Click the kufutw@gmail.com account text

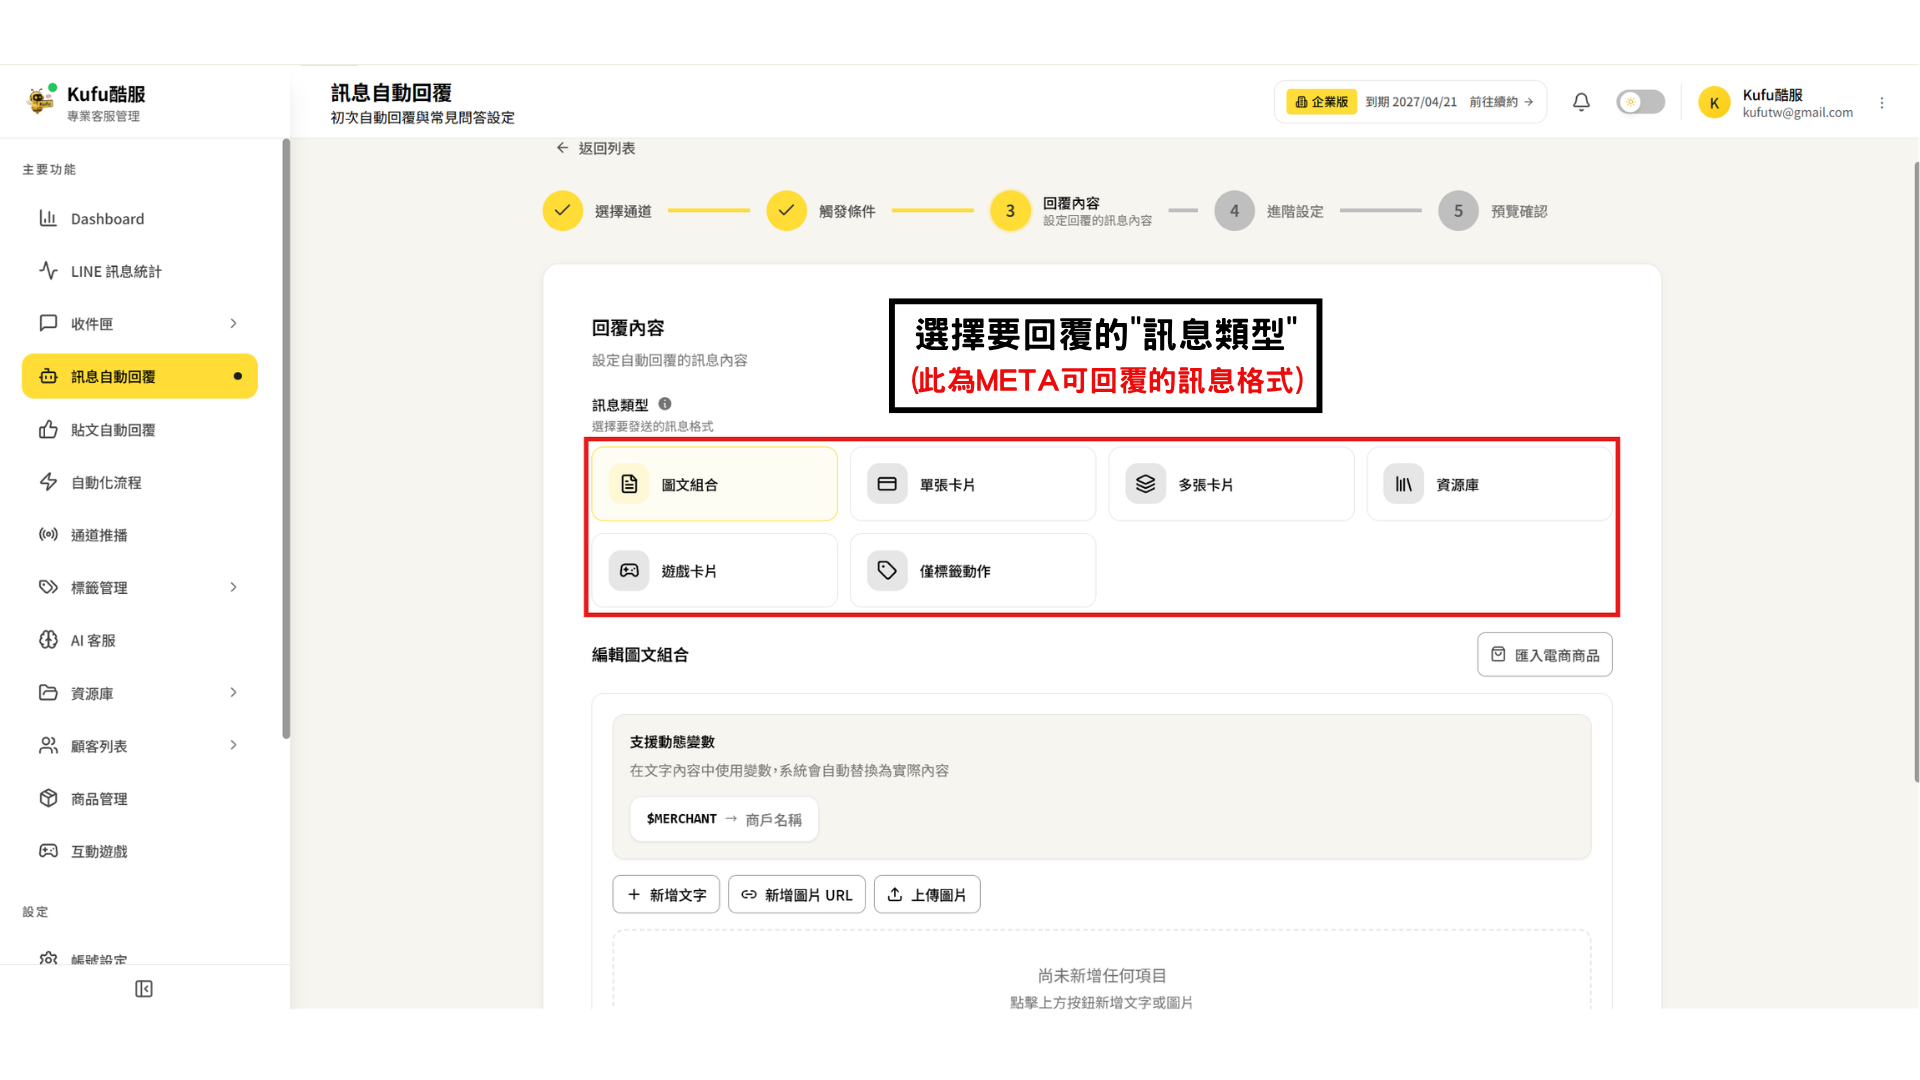click(1797, 113)
